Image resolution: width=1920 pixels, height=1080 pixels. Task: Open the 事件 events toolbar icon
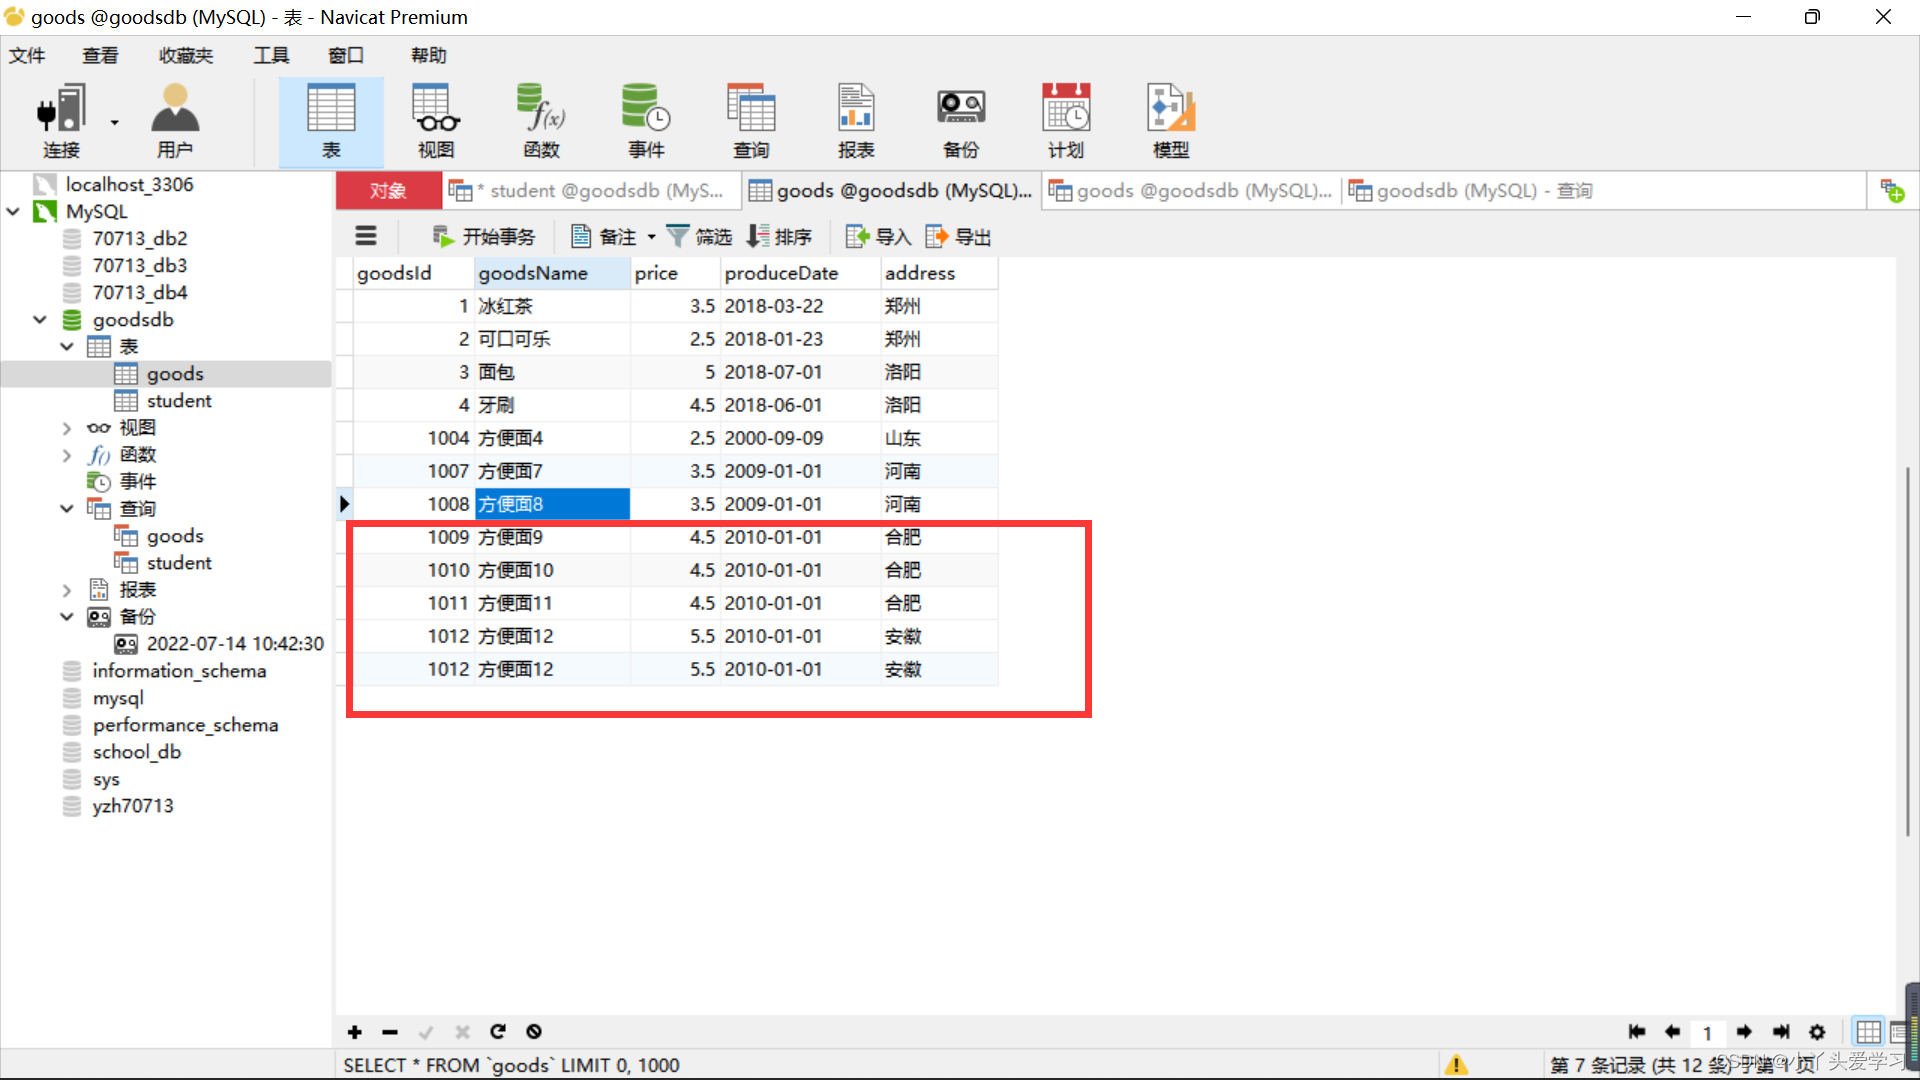point(646,120)
